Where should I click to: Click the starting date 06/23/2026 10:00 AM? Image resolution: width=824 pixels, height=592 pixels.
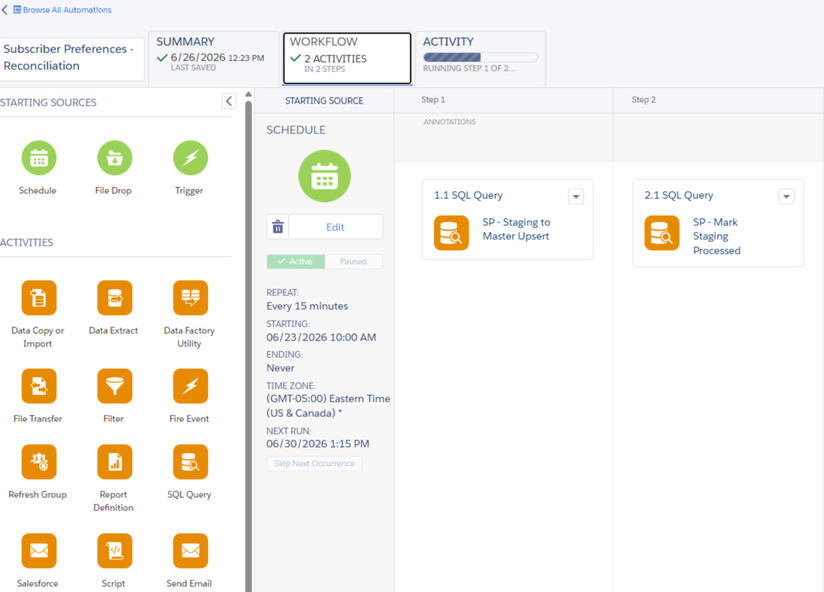tap(321, 337)
